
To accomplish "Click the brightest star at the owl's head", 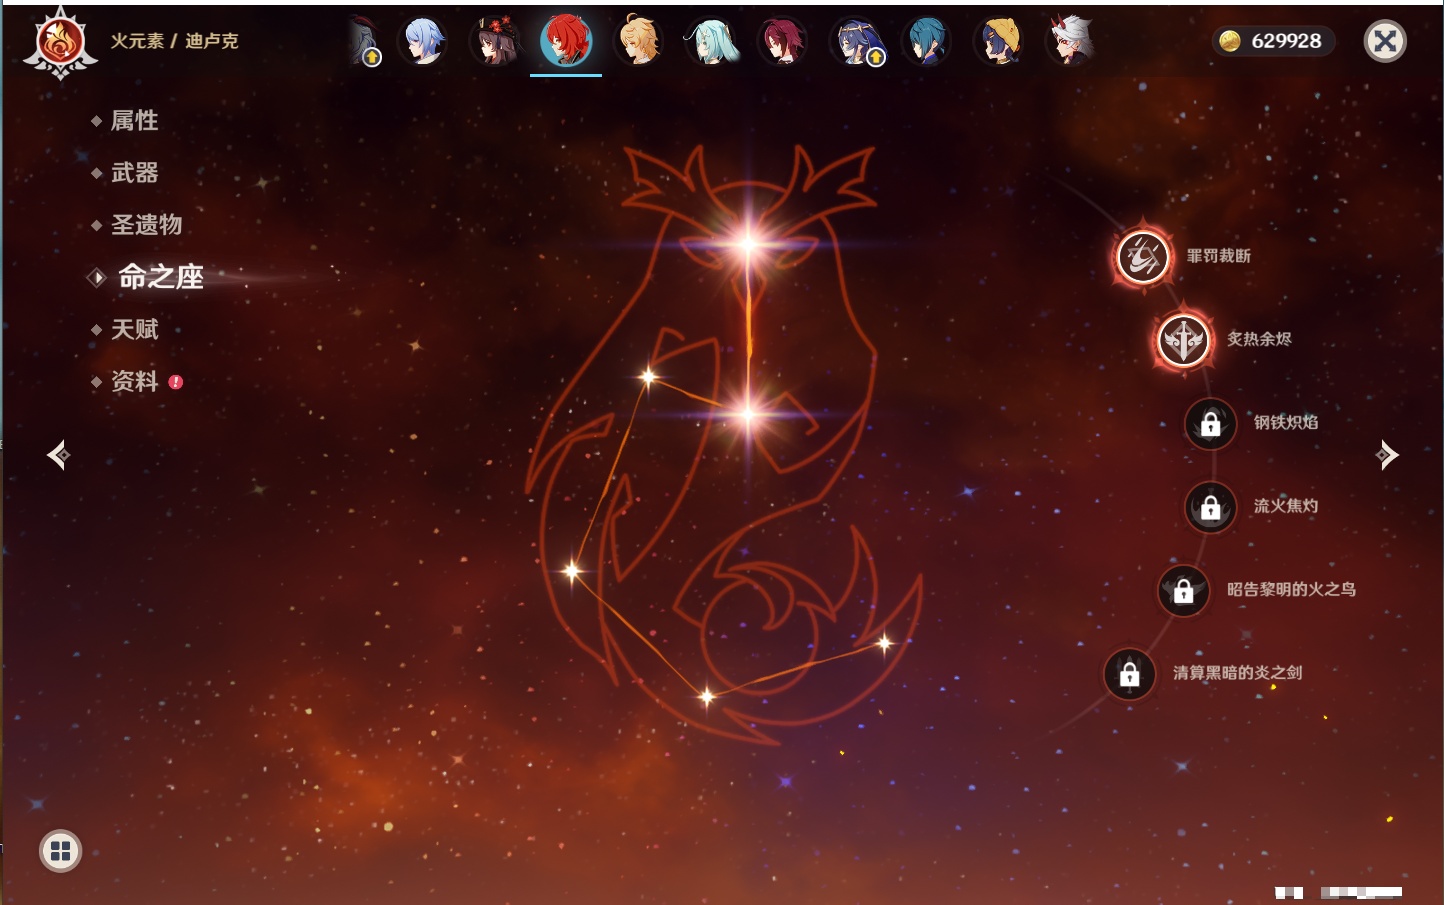I will click(x=747, y=244).
